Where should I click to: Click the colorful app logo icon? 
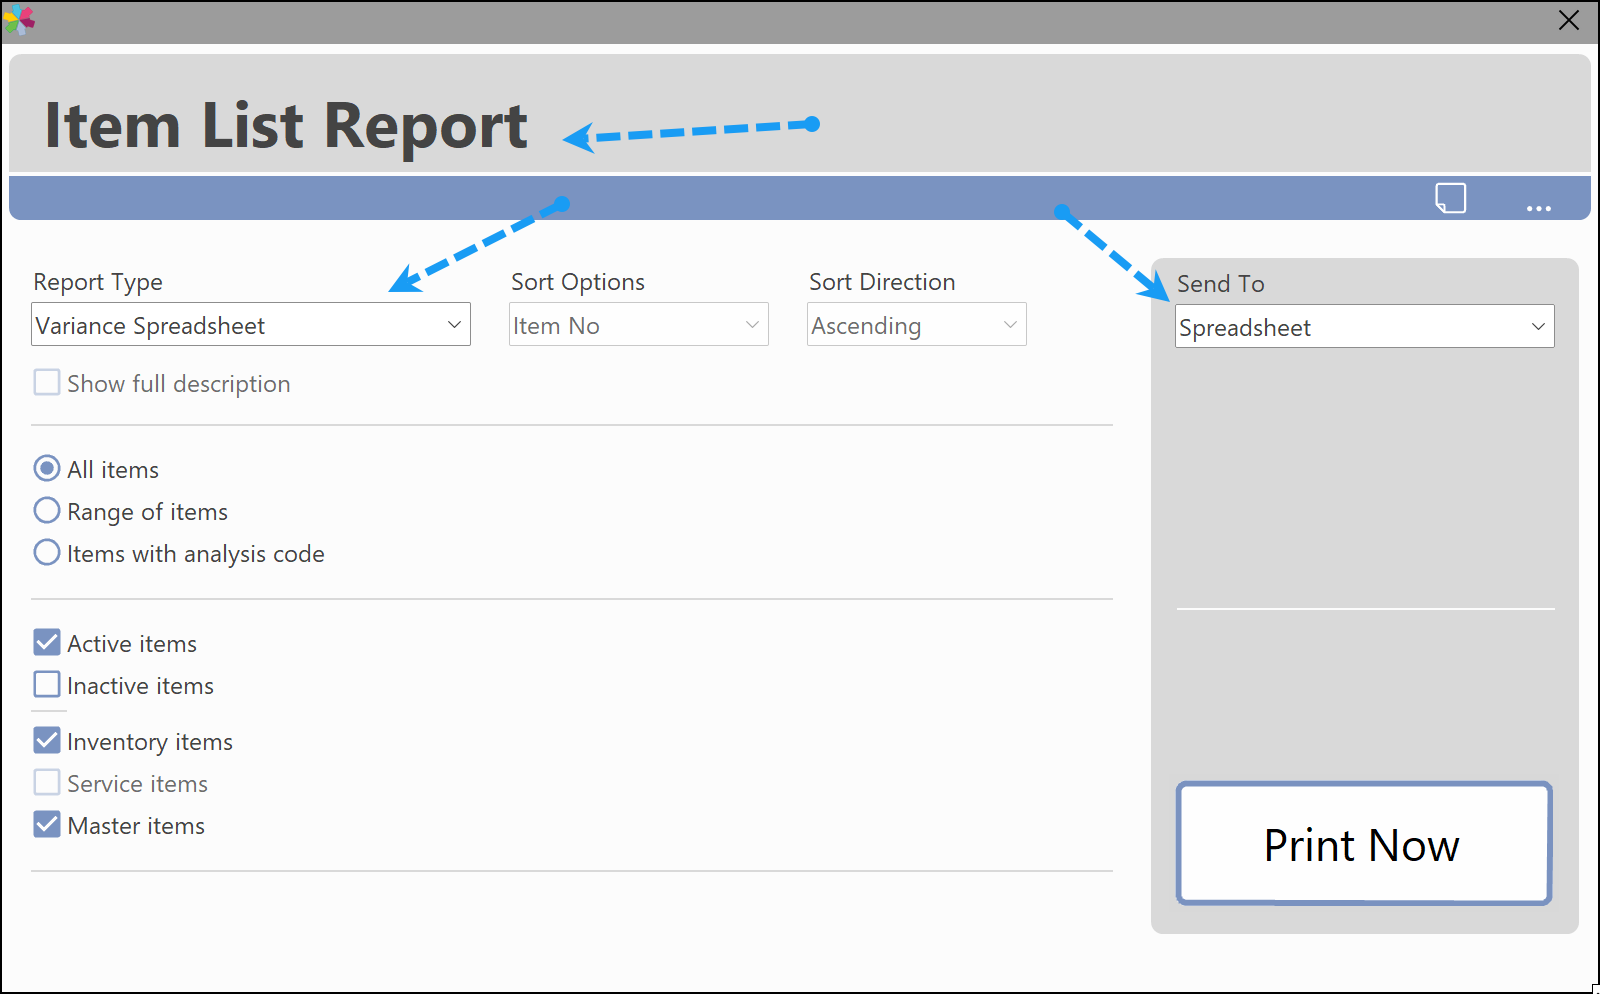click(19, 20)
